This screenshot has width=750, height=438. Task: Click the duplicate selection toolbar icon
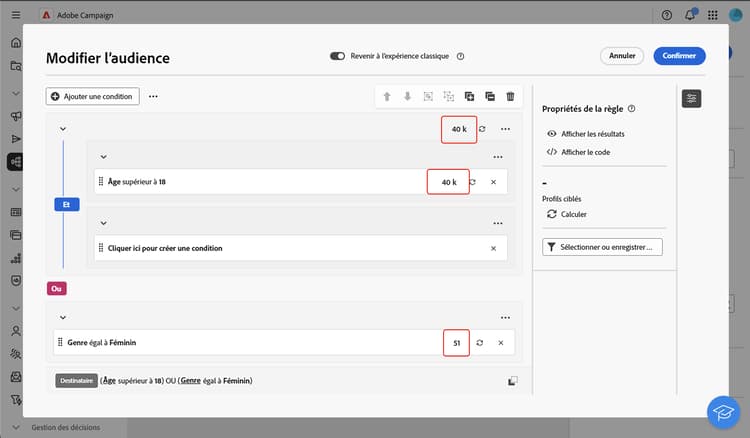point(469,97)
